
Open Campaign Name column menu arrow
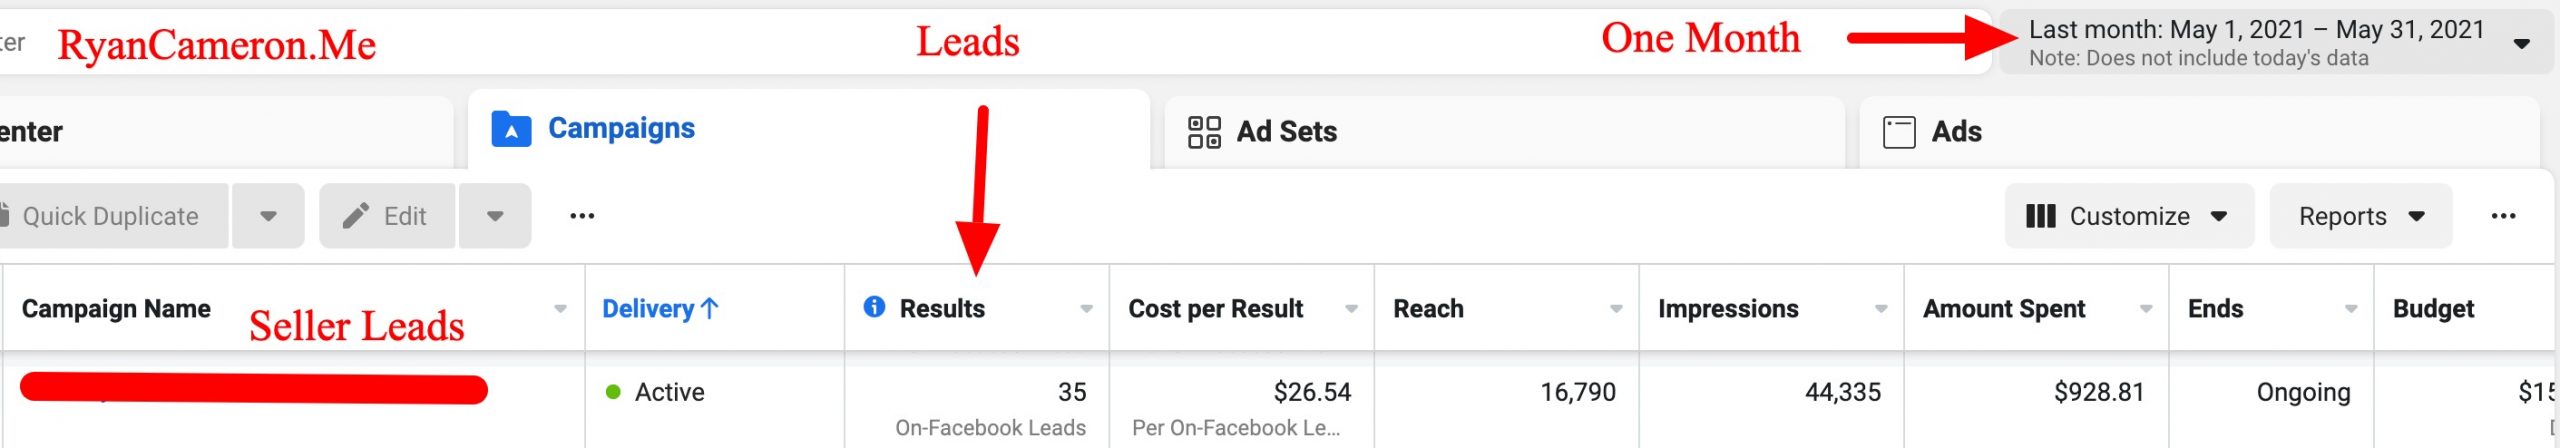560,309
